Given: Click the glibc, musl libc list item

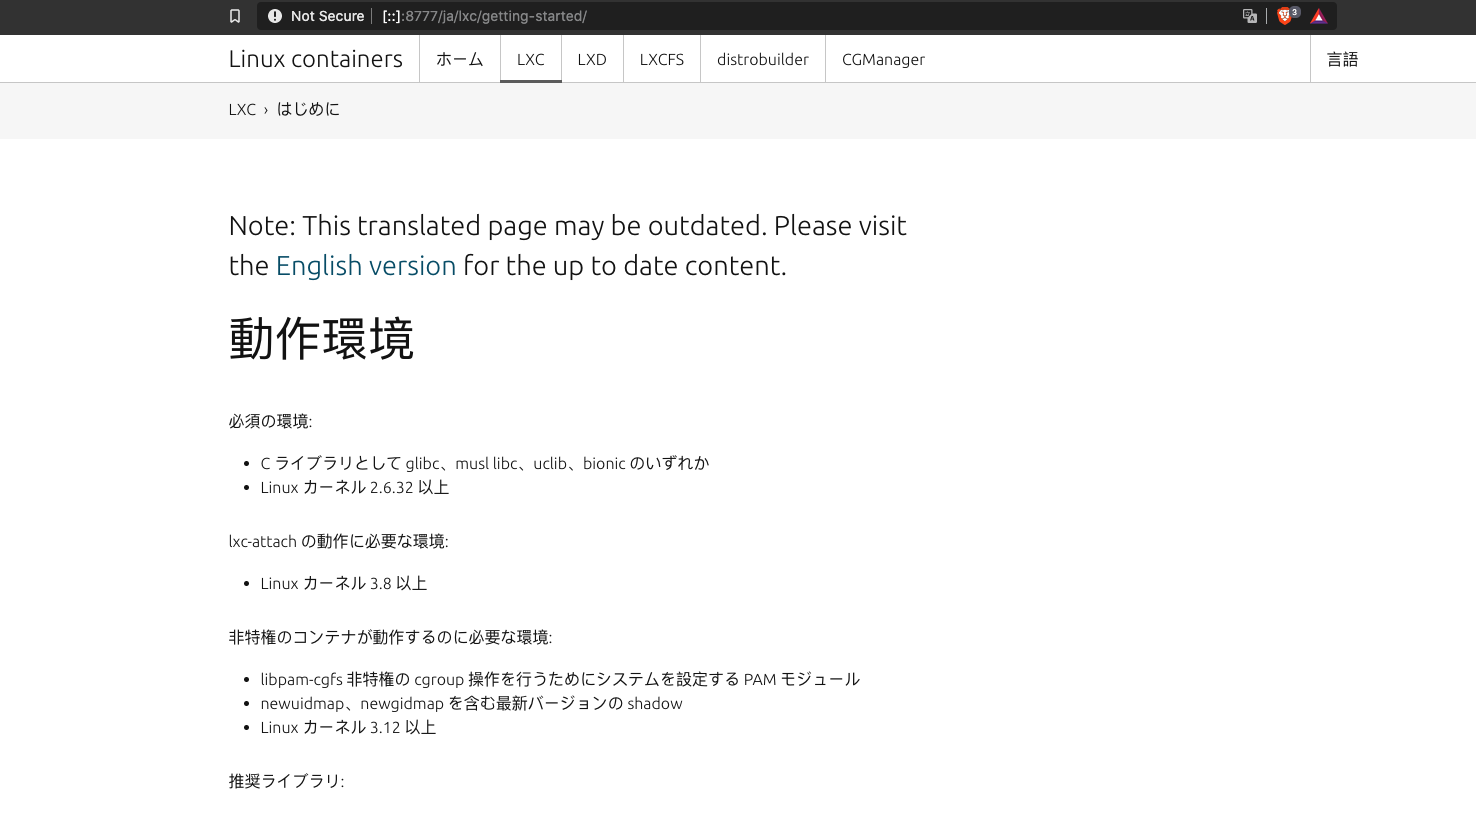Looking at the screenshot, I should (x=485, y=463).
